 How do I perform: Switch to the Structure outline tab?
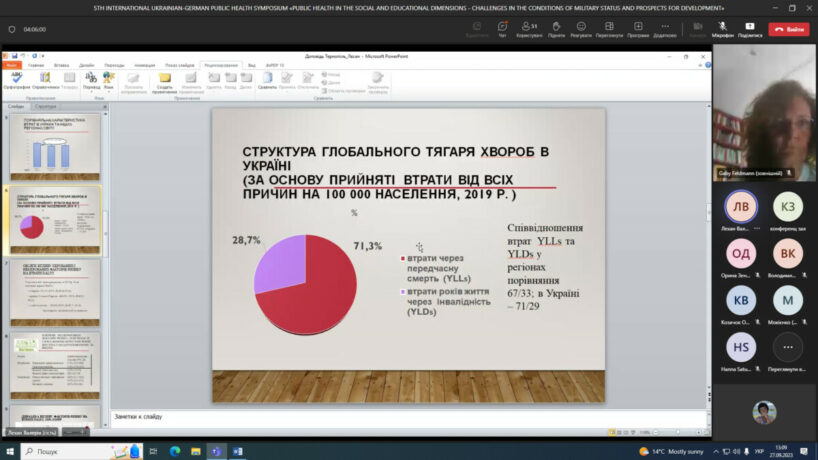pos(45,106)
